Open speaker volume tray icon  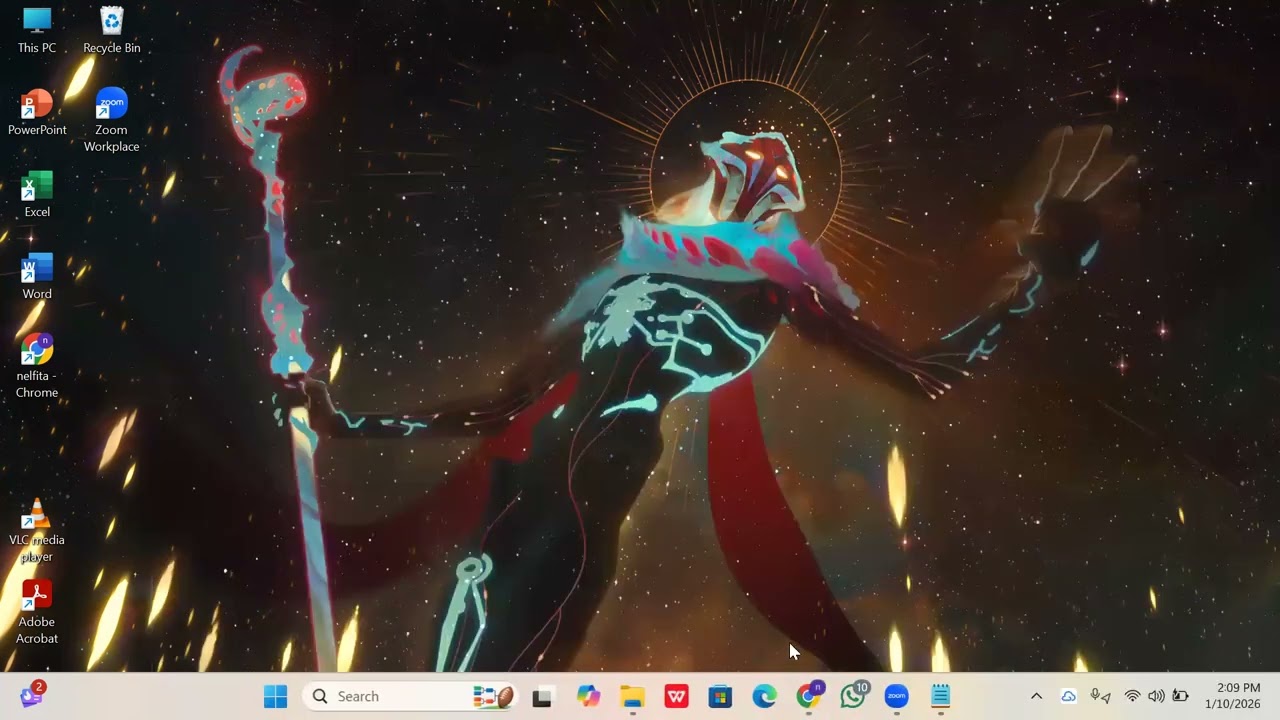pos(1156,697)
